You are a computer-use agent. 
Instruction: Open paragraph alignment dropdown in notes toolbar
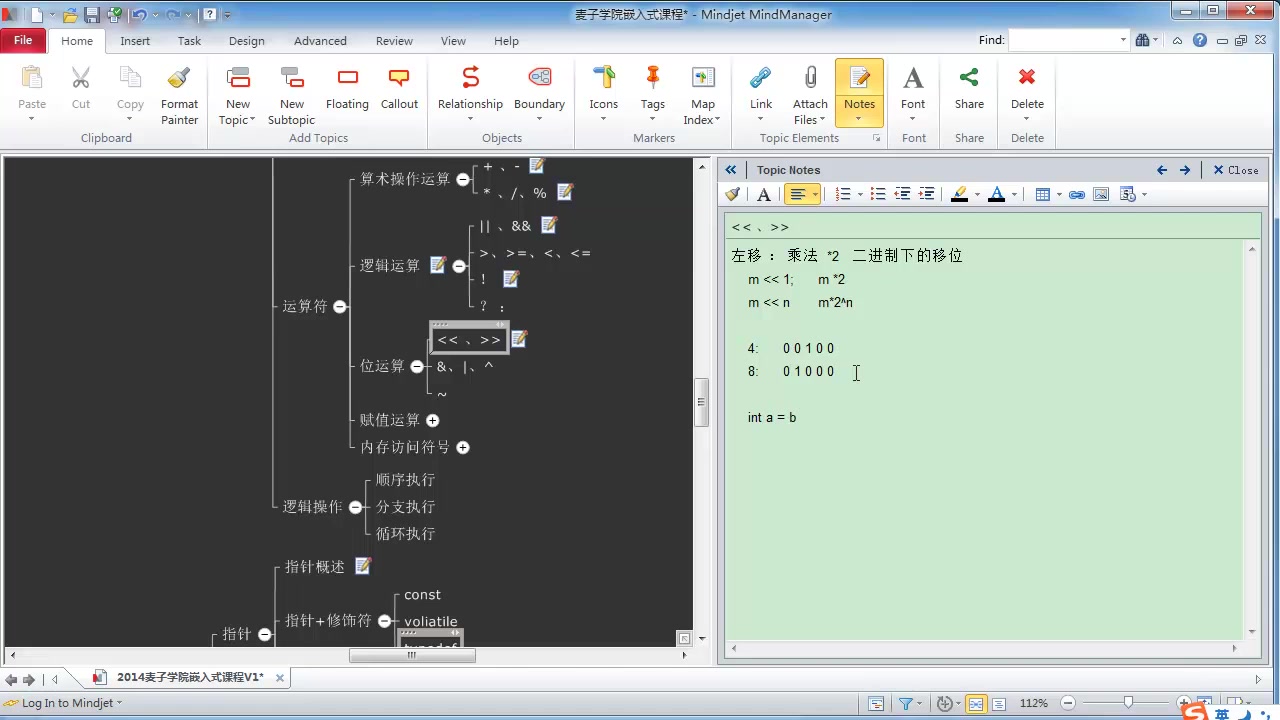click(816, 195)
